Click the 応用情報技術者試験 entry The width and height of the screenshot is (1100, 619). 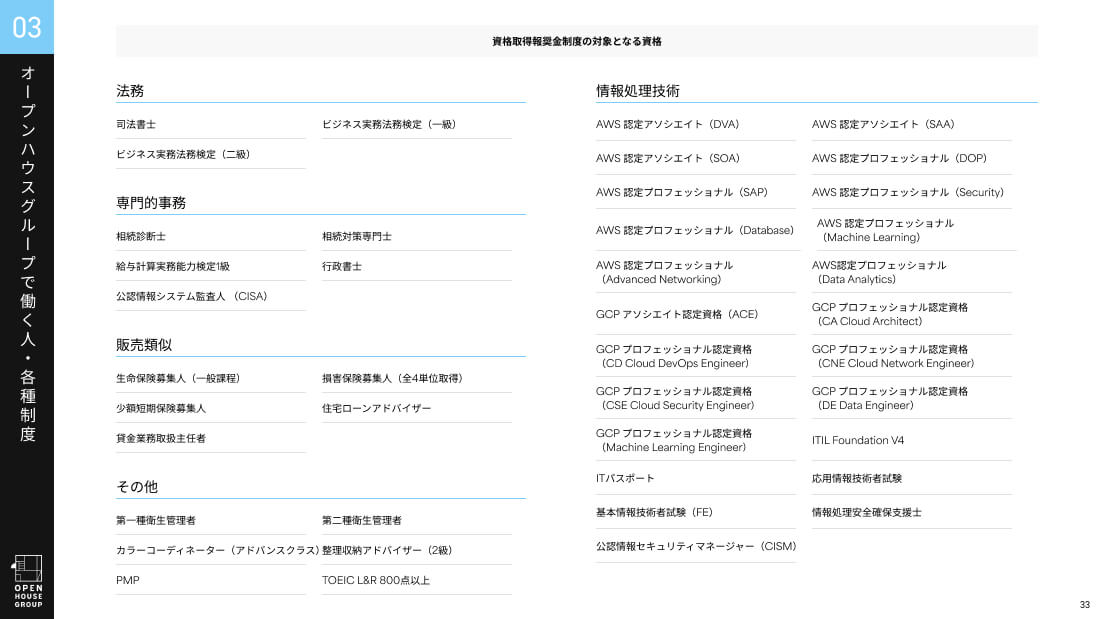(857, 479)
